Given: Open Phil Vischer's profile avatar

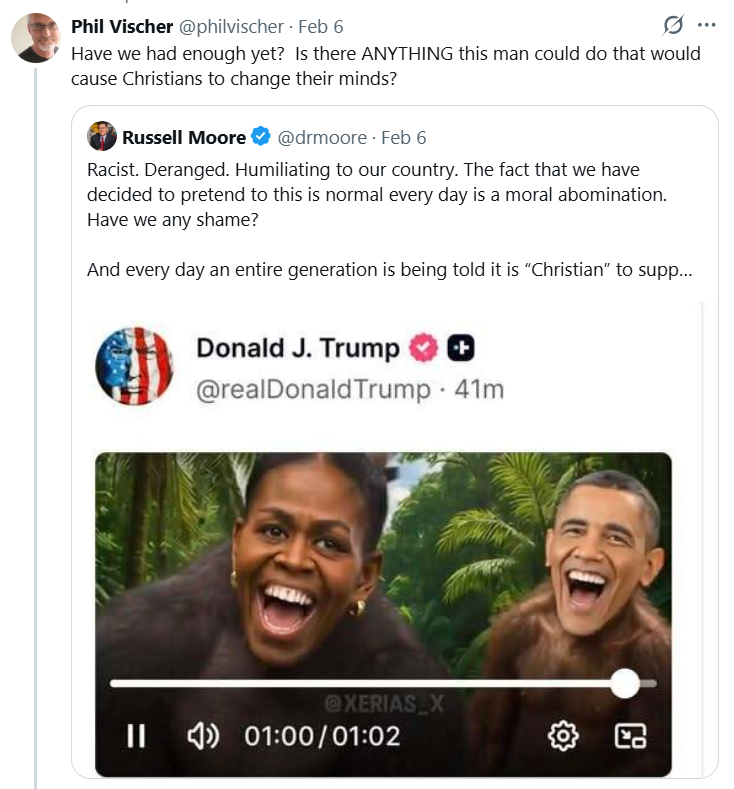Looking at the screenshot, I should pyautogui.click(x=36, y=38).
